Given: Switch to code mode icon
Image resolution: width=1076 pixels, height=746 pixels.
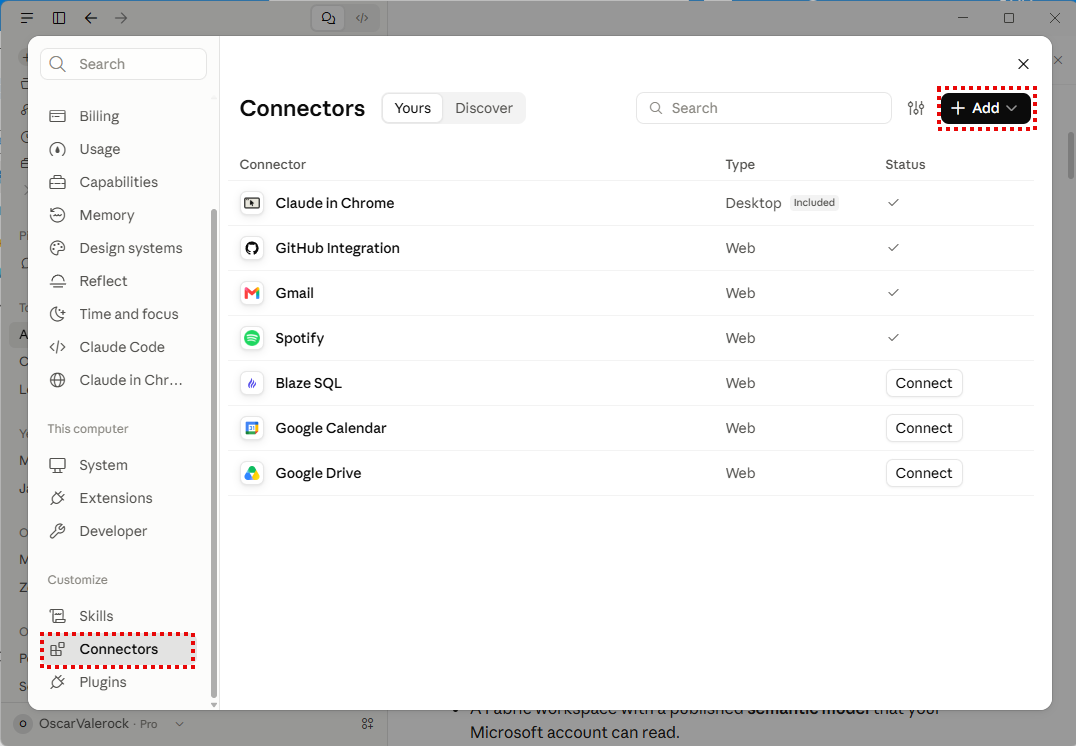Looking at the screenshot, I should 362,18.
